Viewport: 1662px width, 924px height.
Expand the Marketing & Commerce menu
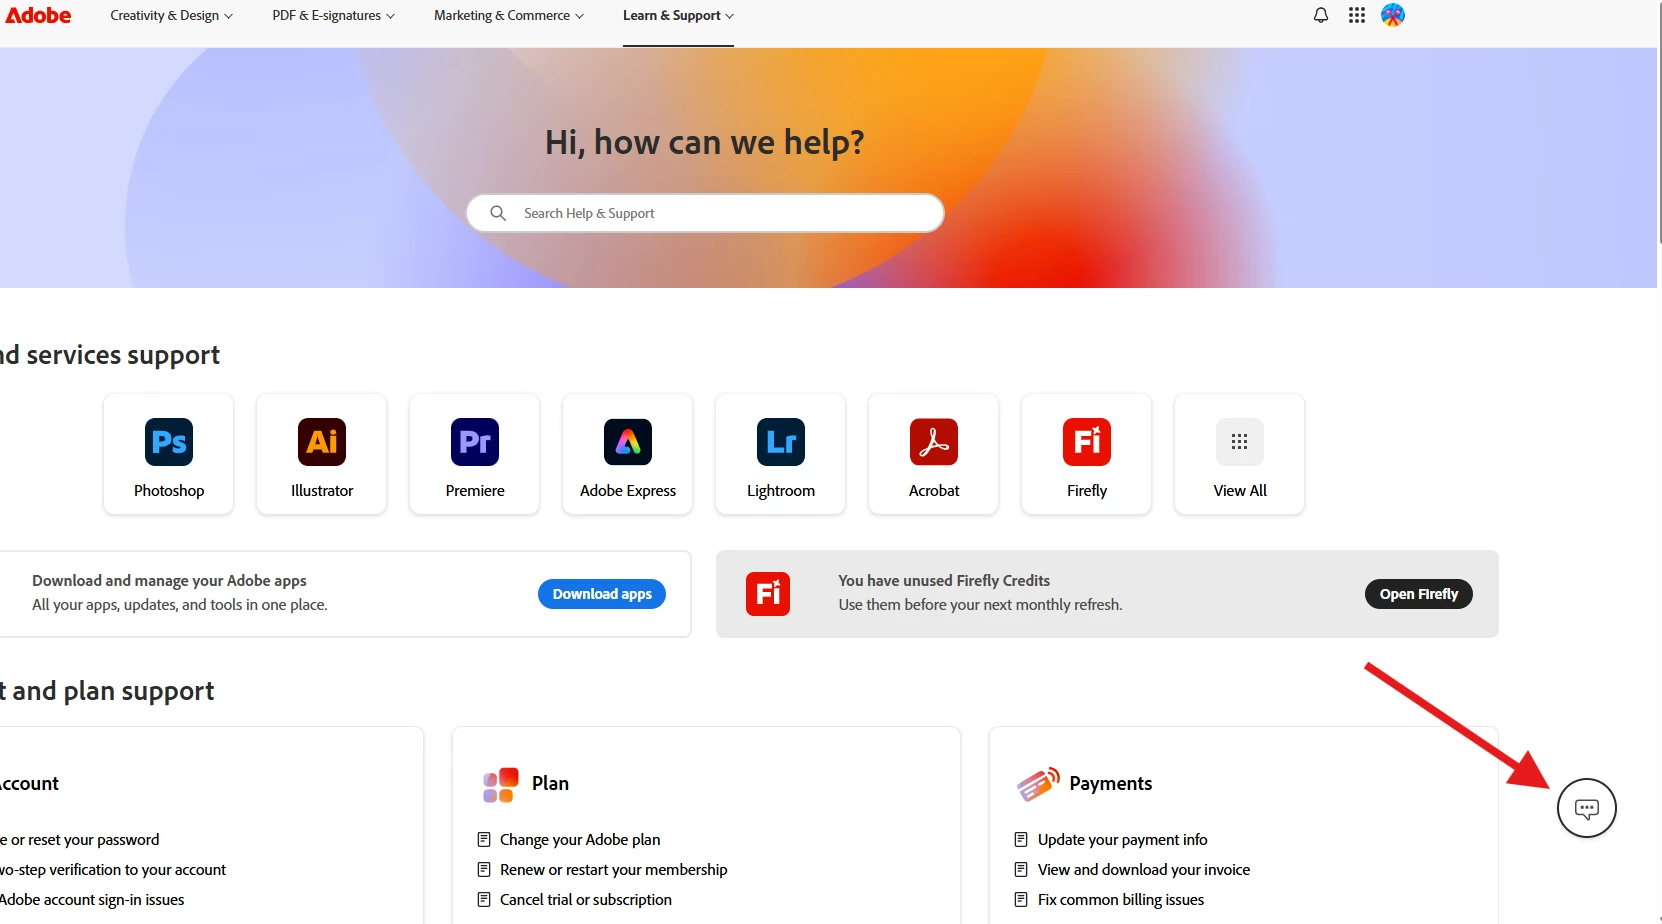point(509,15)
